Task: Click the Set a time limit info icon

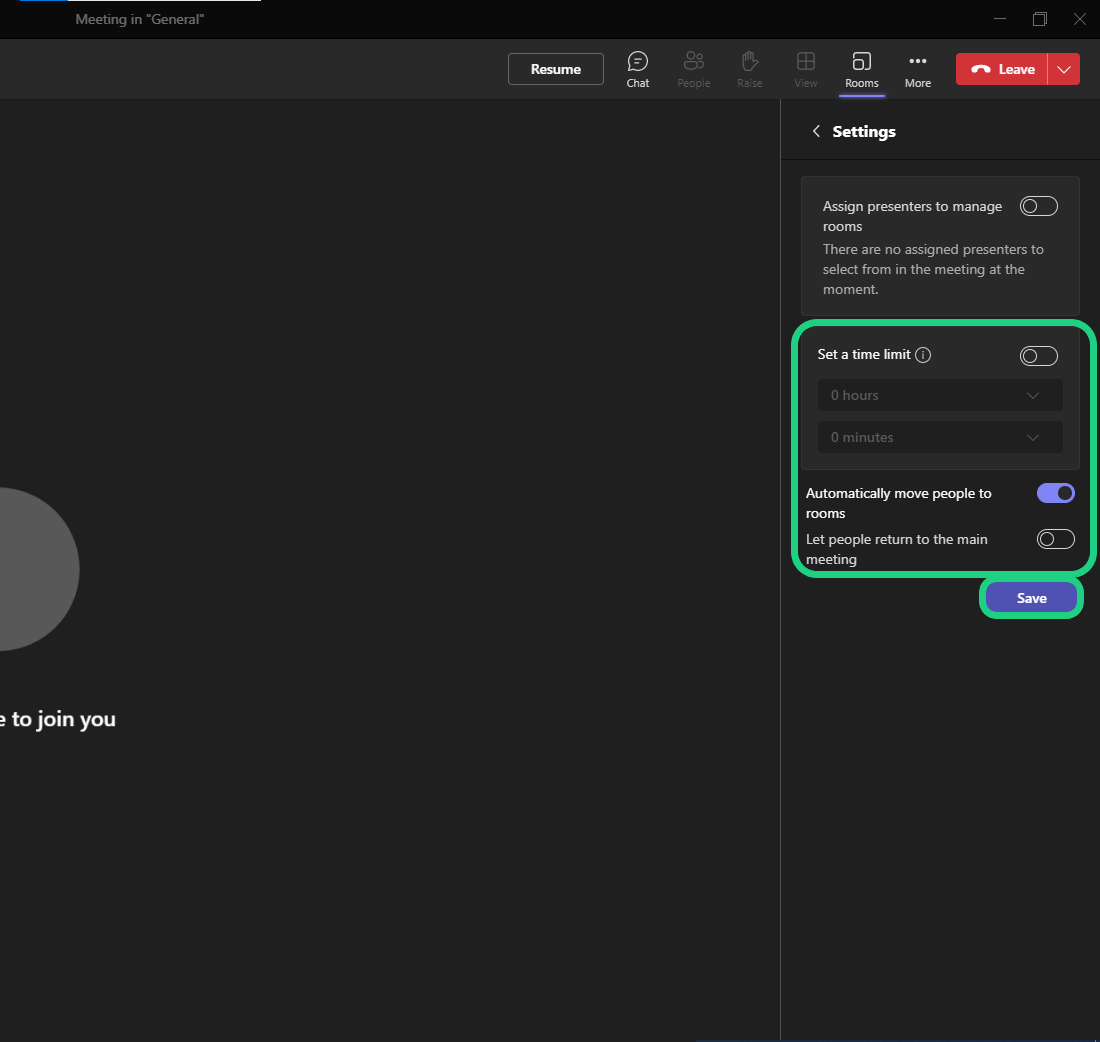Action: pos(923,355)
